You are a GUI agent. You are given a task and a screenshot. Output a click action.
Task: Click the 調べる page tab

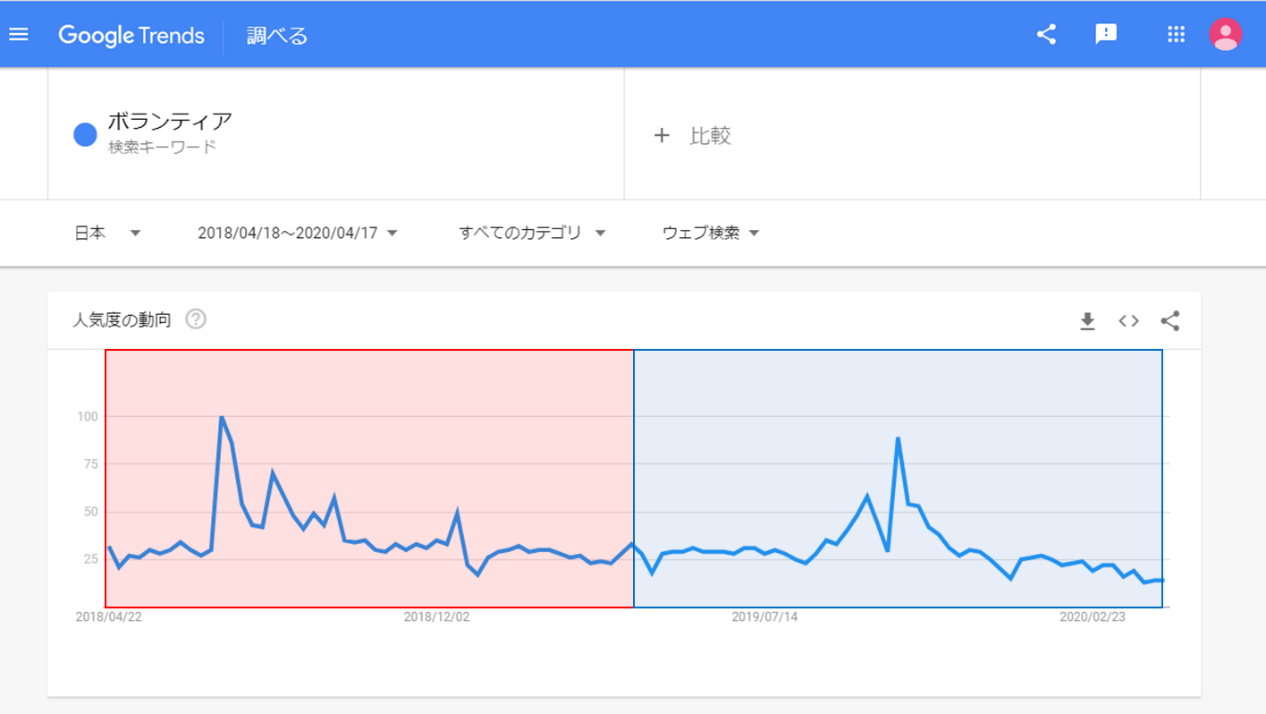click(x=277, y=36)
